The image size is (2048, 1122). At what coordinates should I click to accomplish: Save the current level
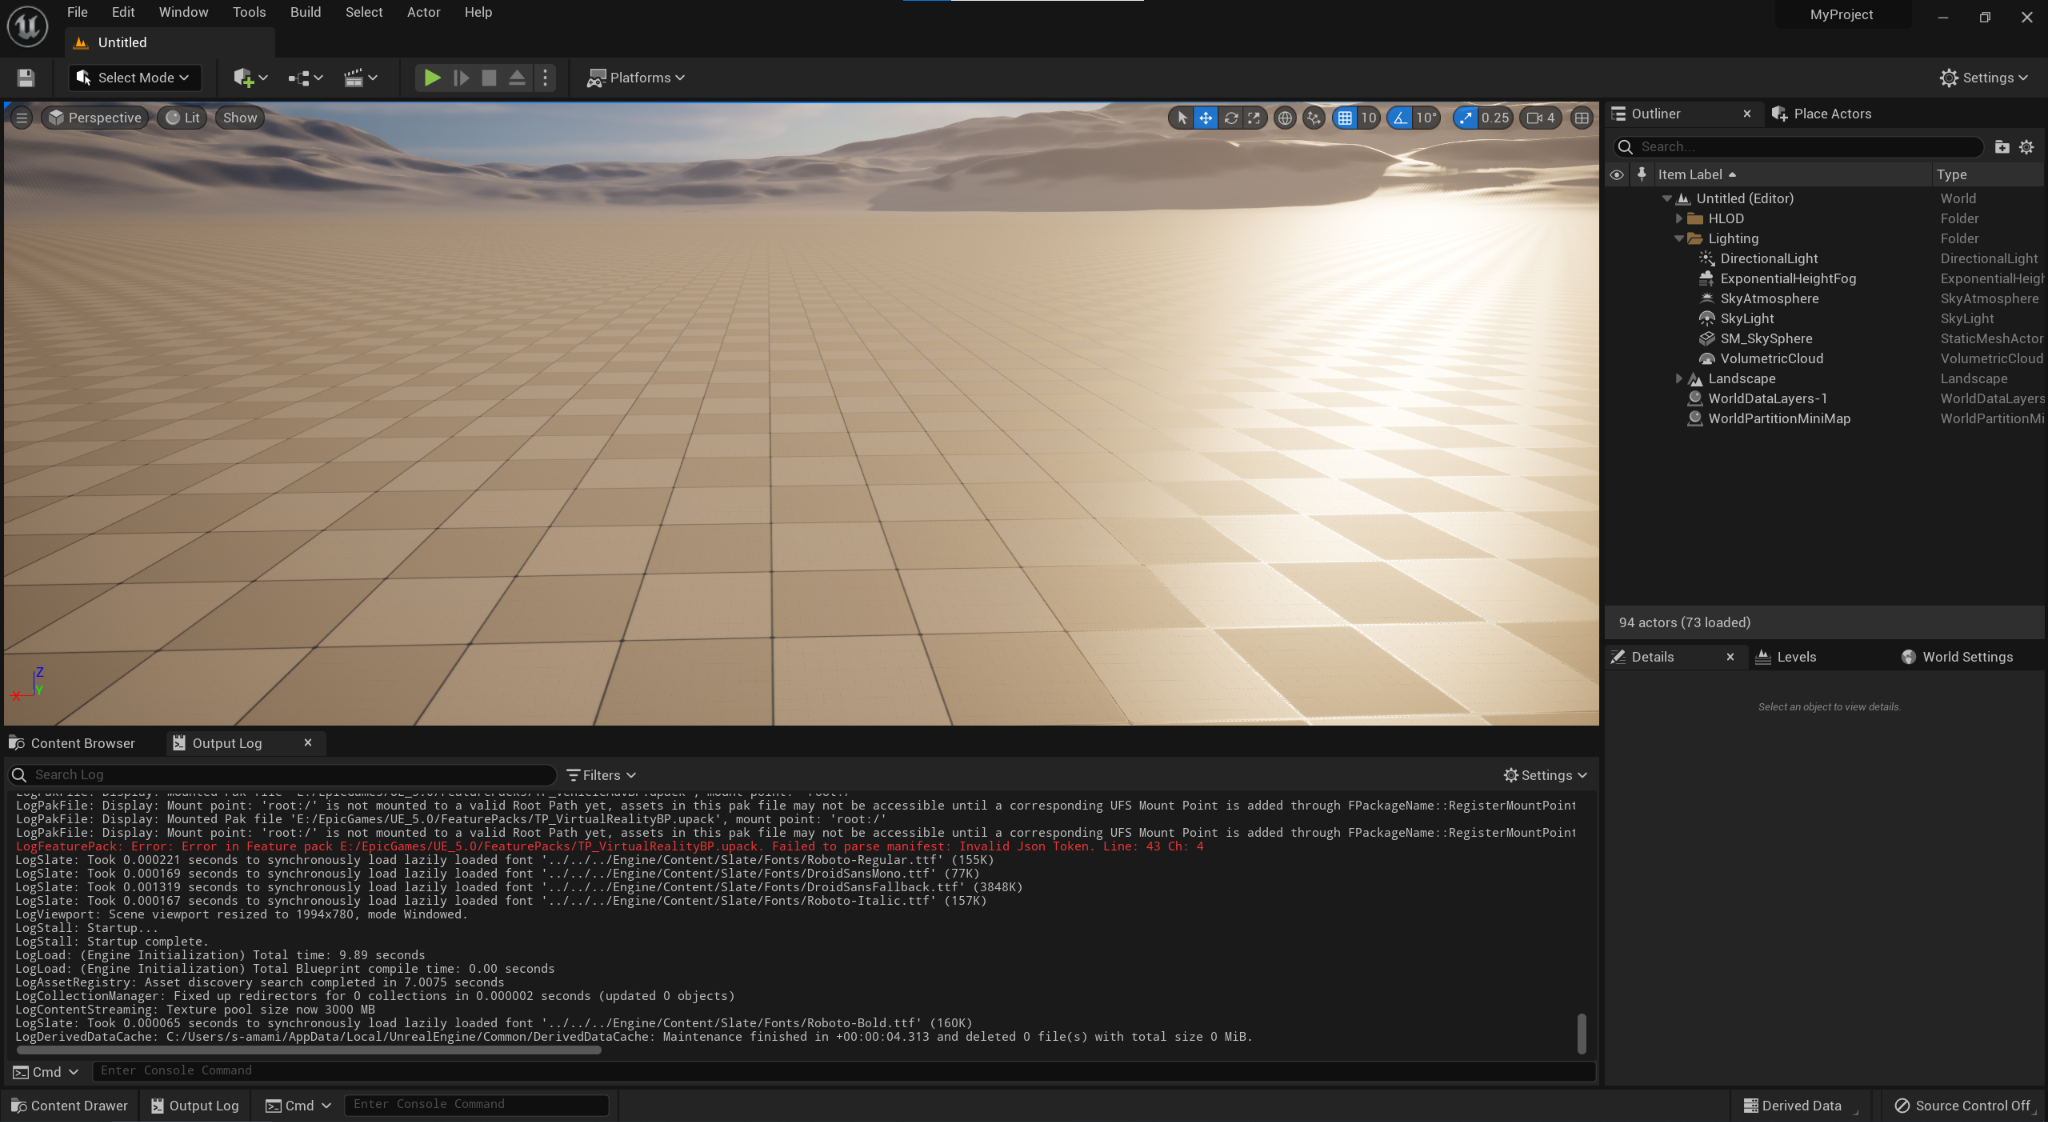25,77
